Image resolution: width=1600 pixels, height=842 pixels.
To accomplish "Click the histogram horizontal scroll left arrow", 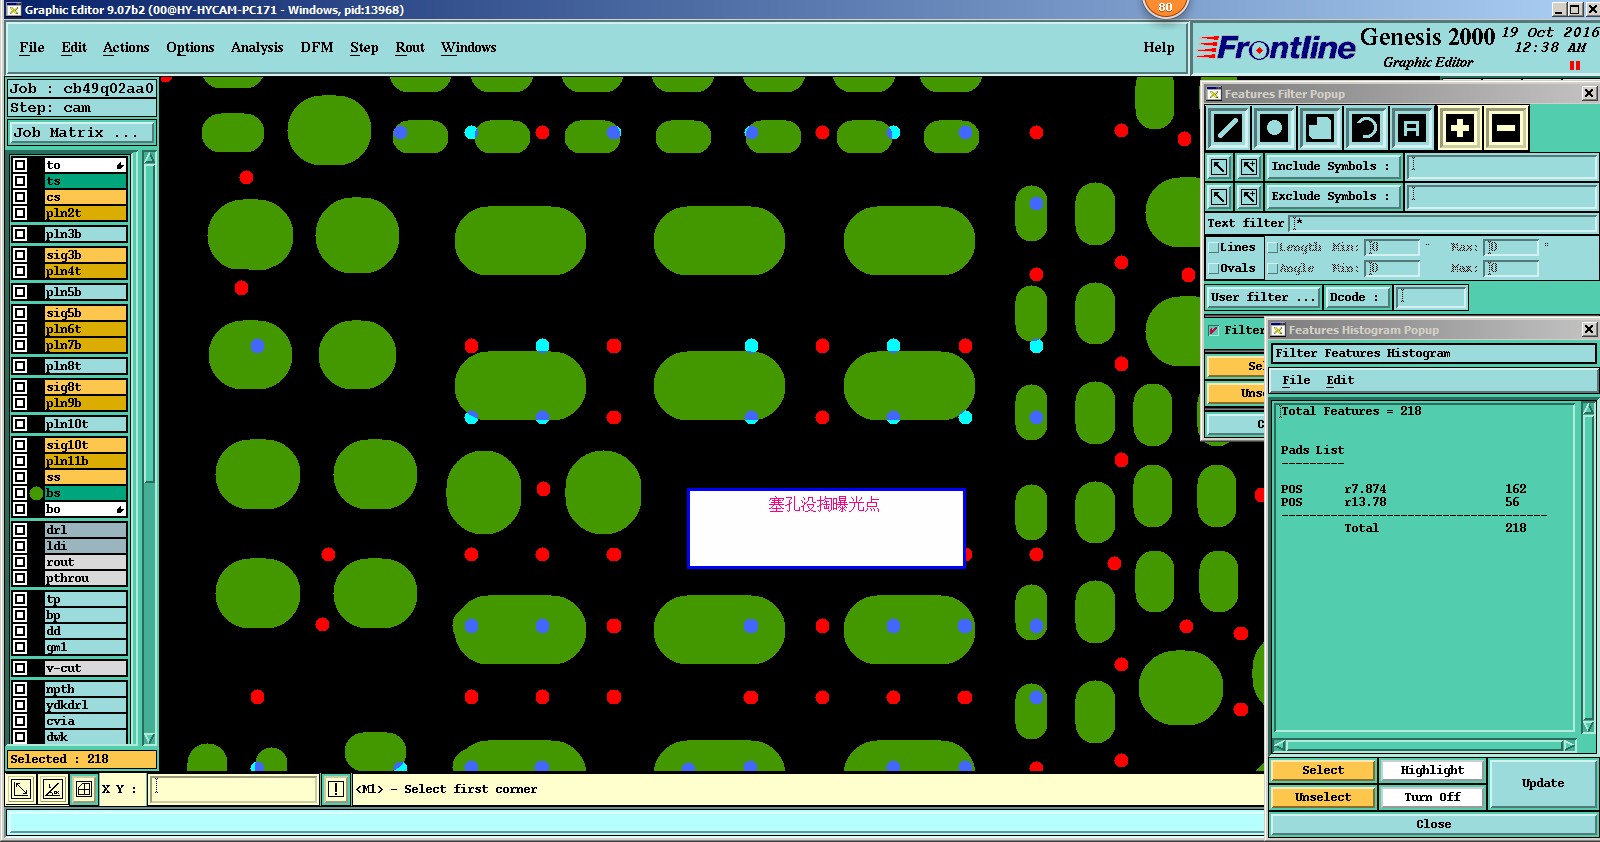I will 1279,746.
